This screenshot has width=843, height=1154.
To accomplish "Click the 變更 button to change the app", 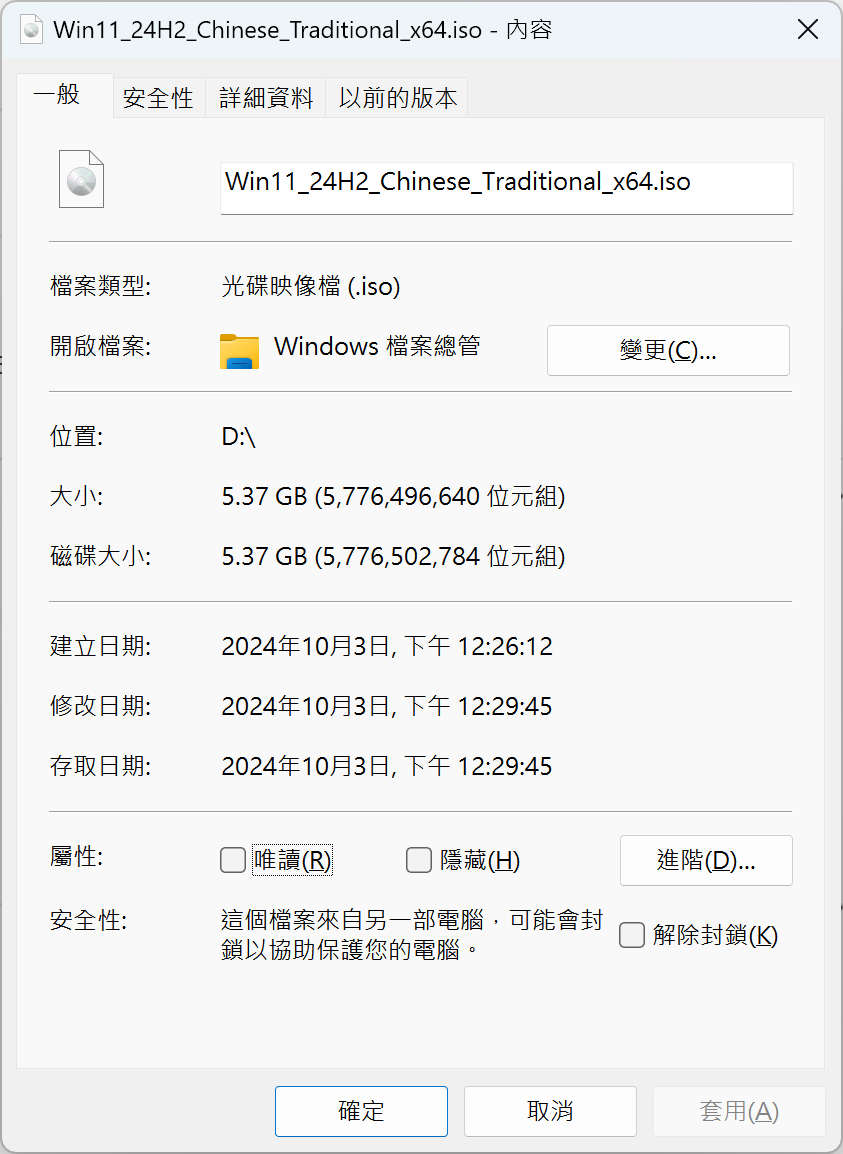I will 668,351.
